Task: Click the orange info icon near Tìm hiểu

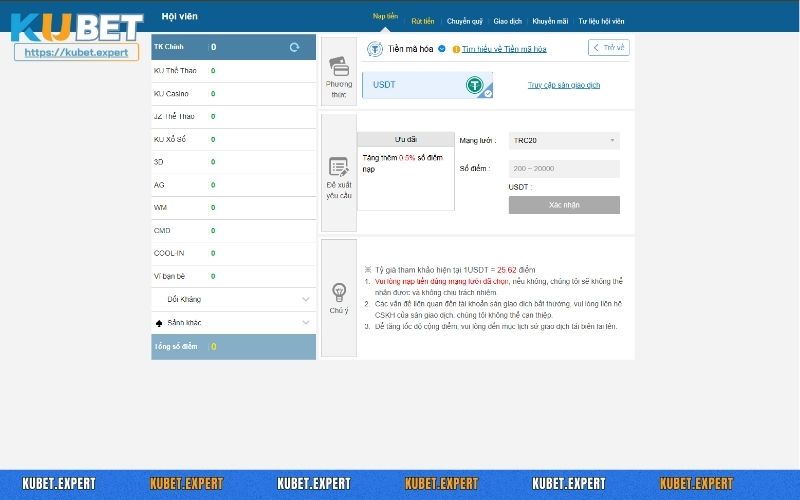Action: (456, 48)
